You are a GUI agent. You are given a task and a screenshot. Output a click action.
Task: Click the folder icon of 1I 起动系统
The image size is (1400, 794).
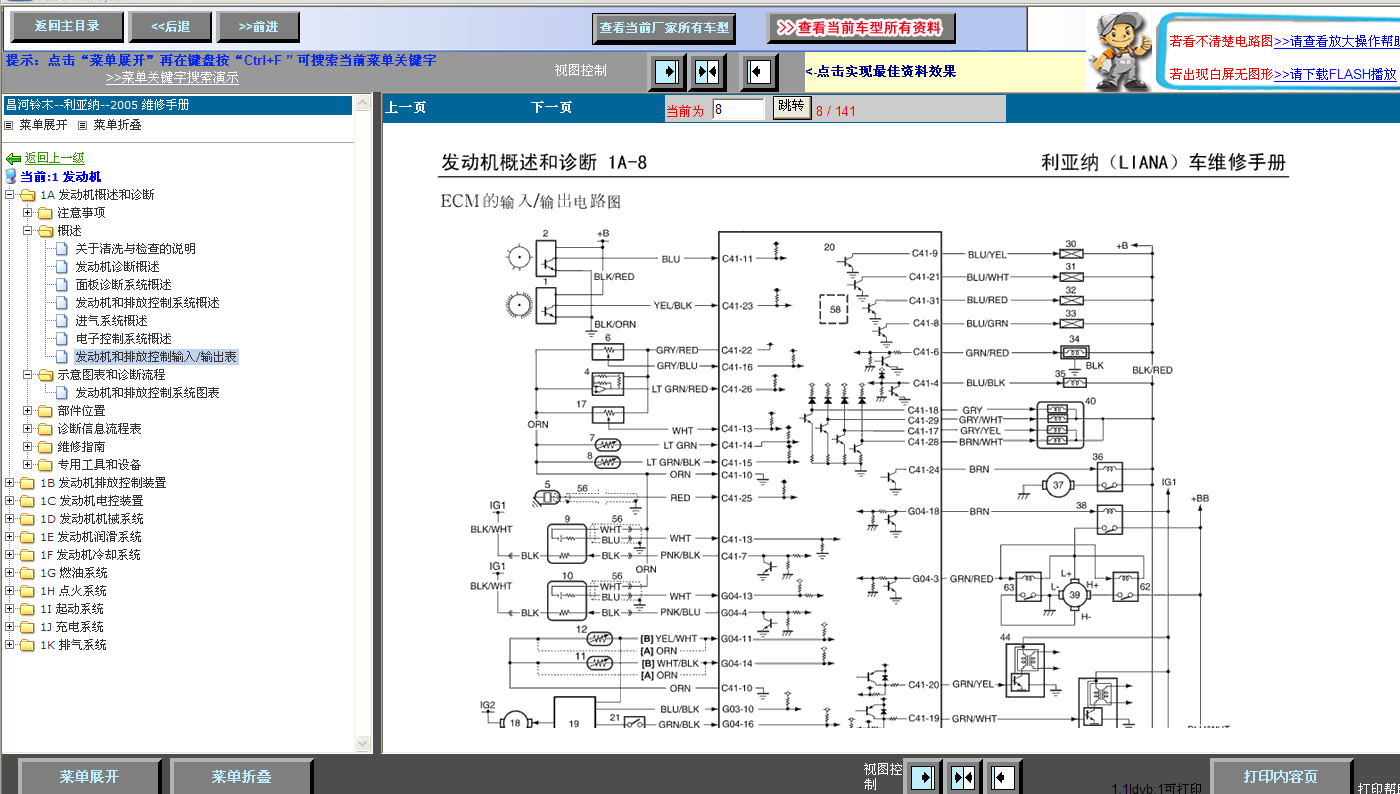pos(27,609)
